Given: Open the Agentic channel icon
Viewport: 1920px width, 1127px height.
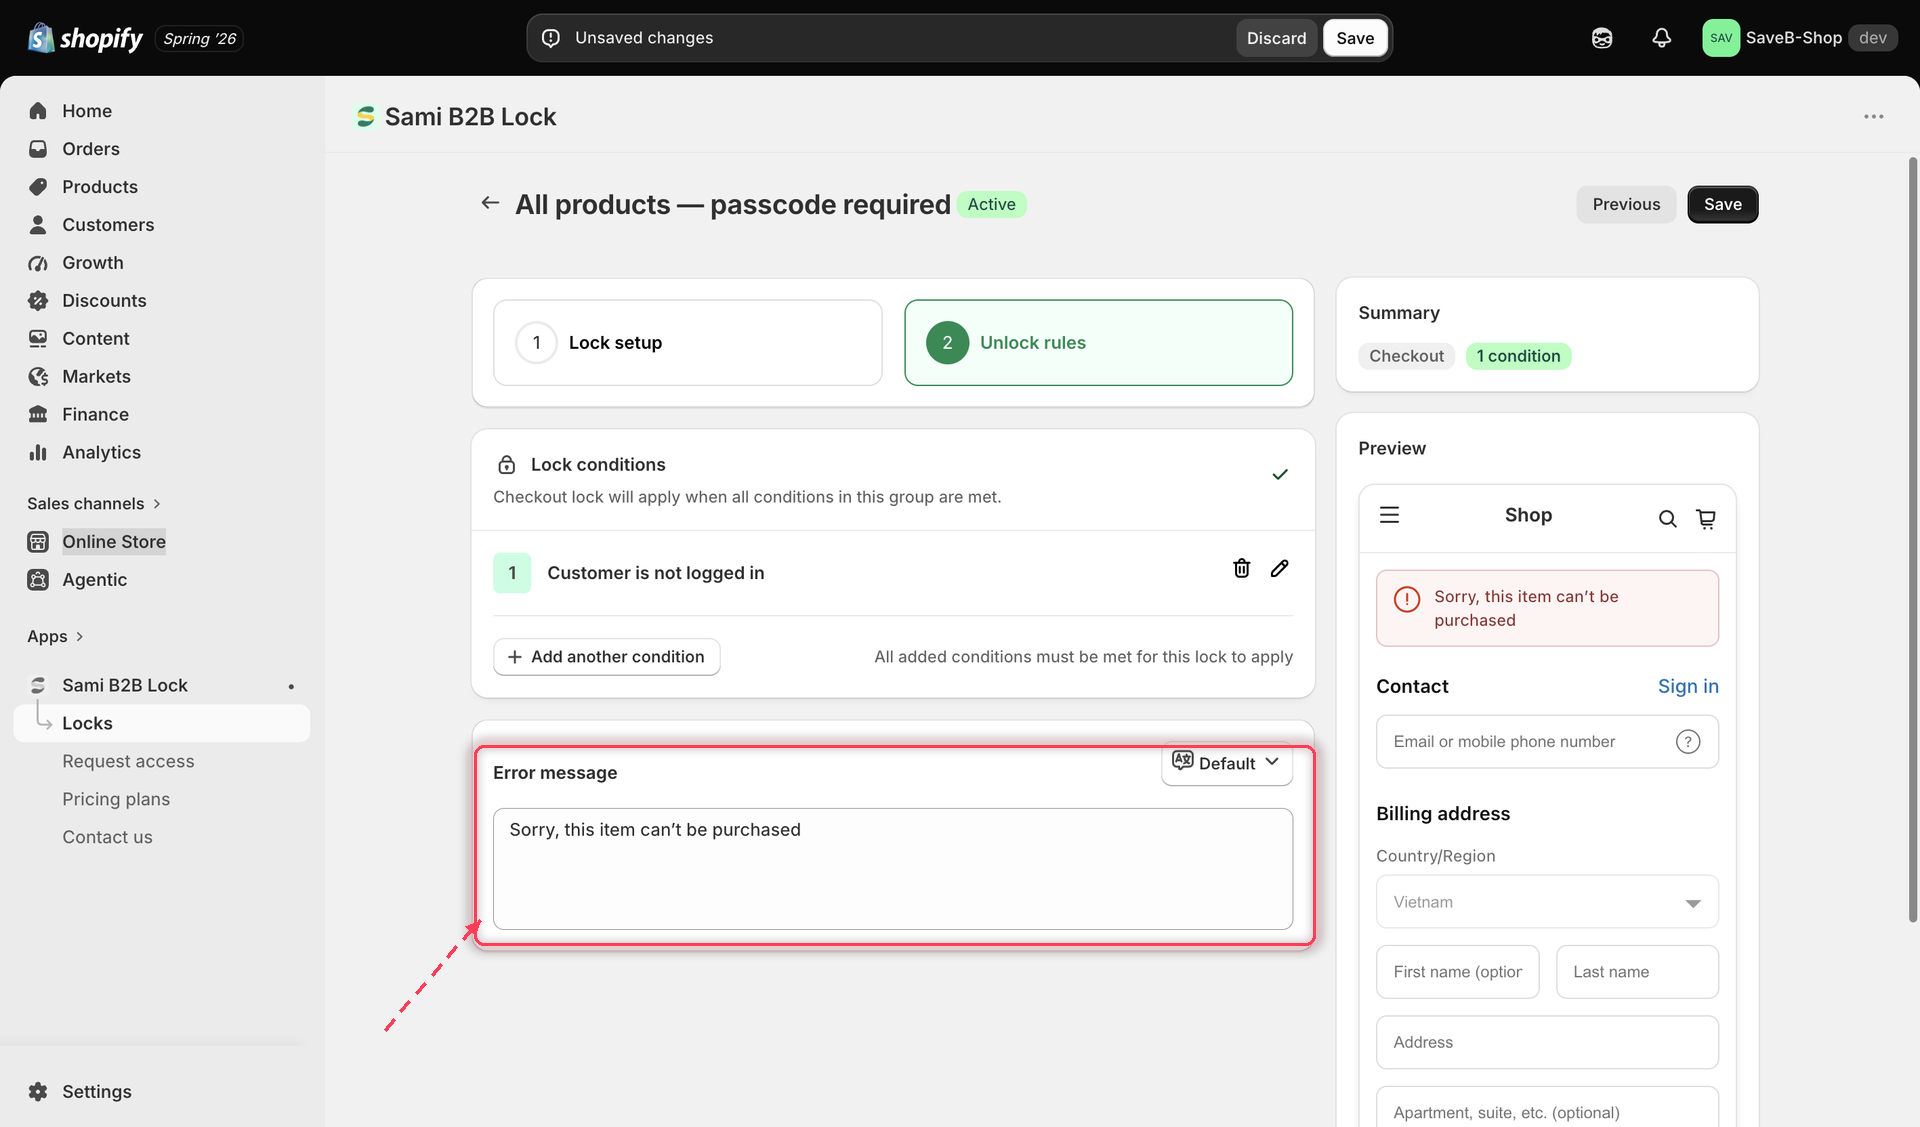Looking at the screenshot, I should 38,580.
